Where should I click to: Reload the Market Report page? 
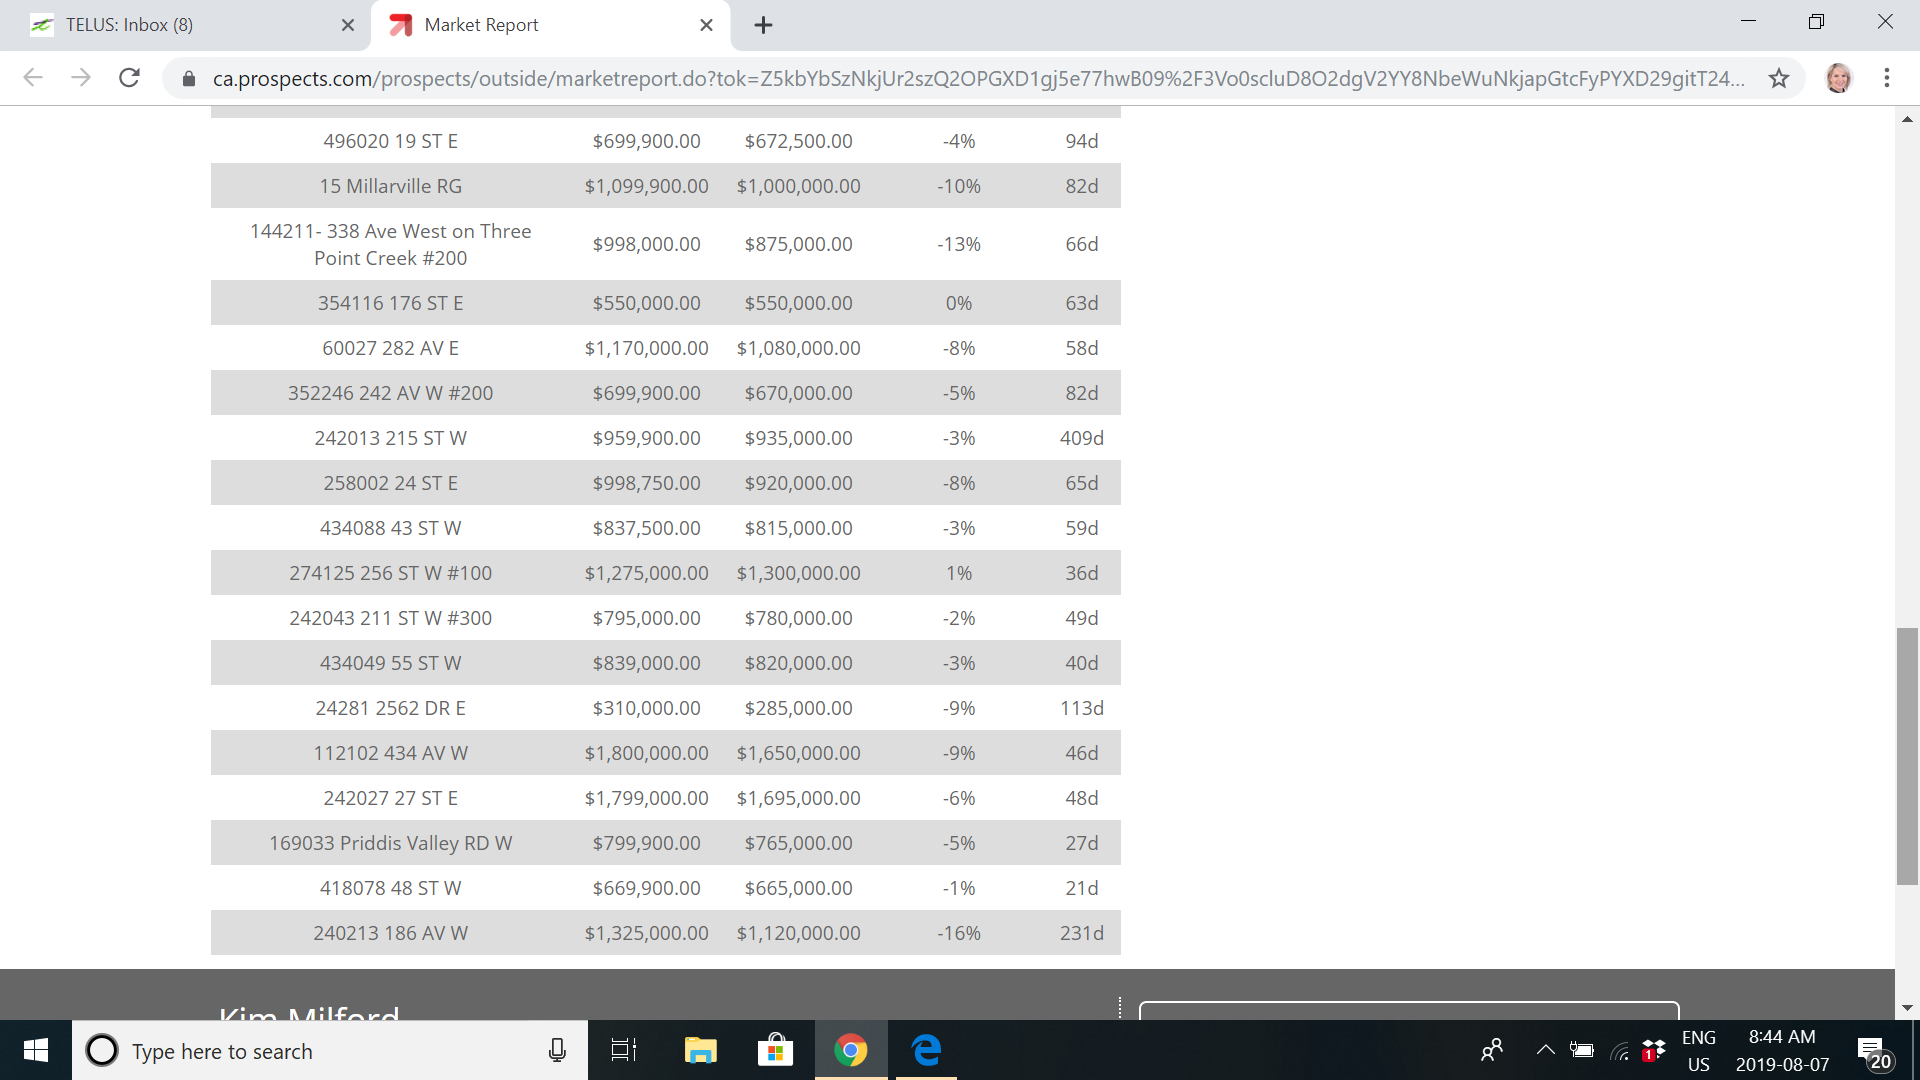[x=129, y=78]
